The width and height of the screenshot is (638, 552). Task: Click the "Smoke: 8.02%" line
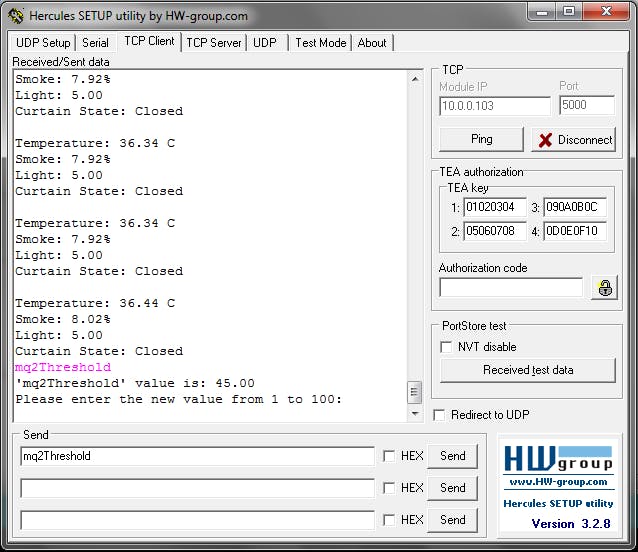[63, 319]
